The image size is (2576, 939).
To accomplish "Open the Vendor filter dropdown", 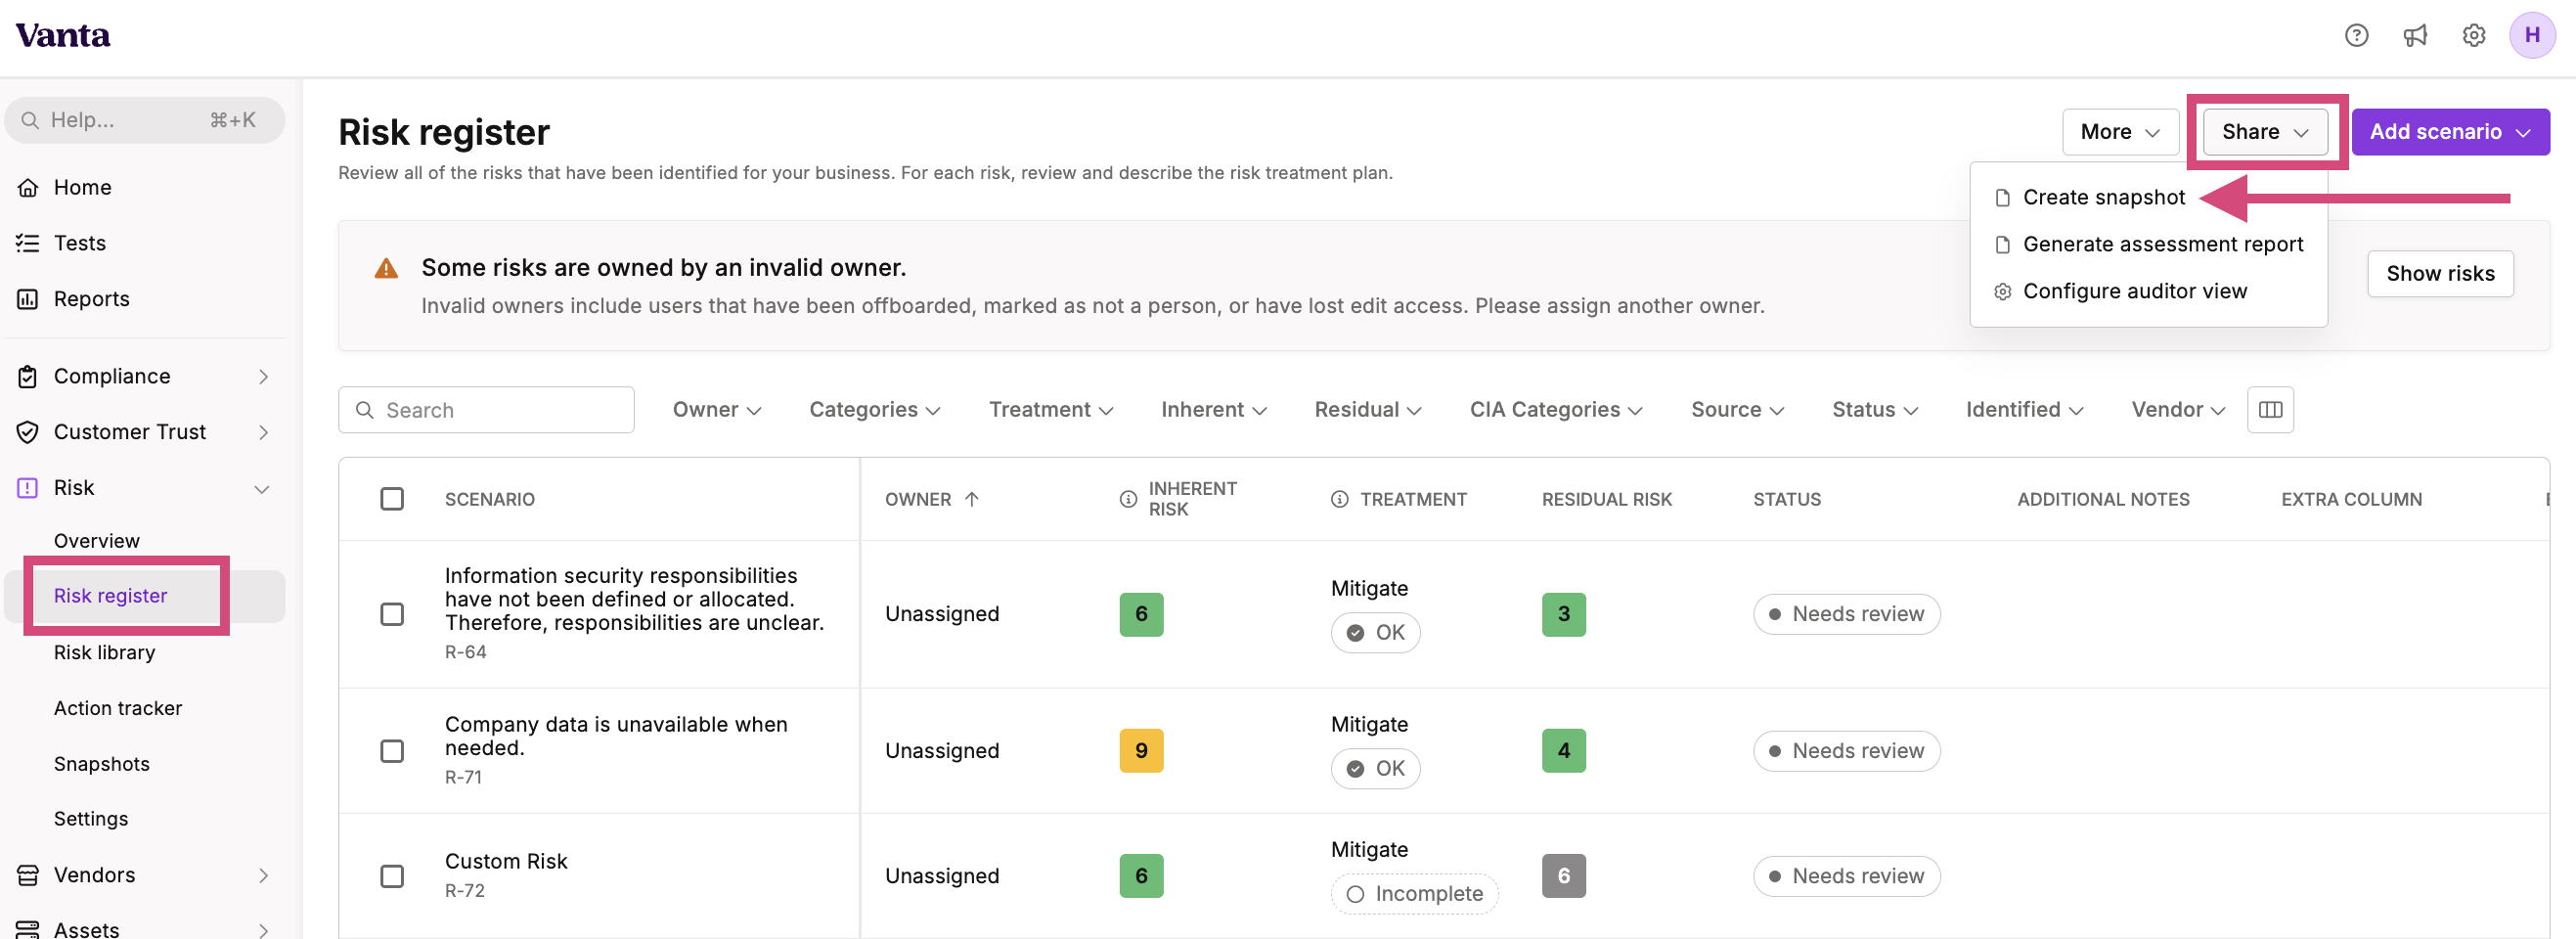I will pyautogui.click(x=2178, y=410).
